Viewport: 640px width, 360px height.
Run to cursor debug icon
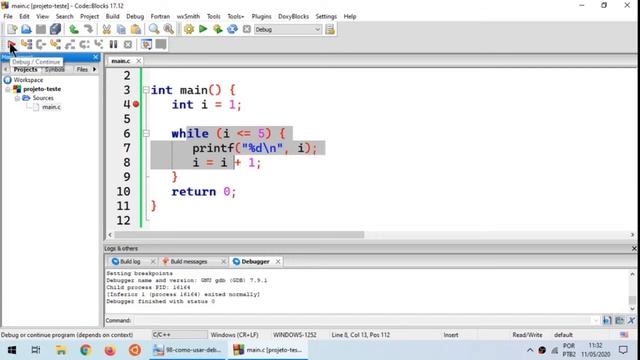pos(27,44)
